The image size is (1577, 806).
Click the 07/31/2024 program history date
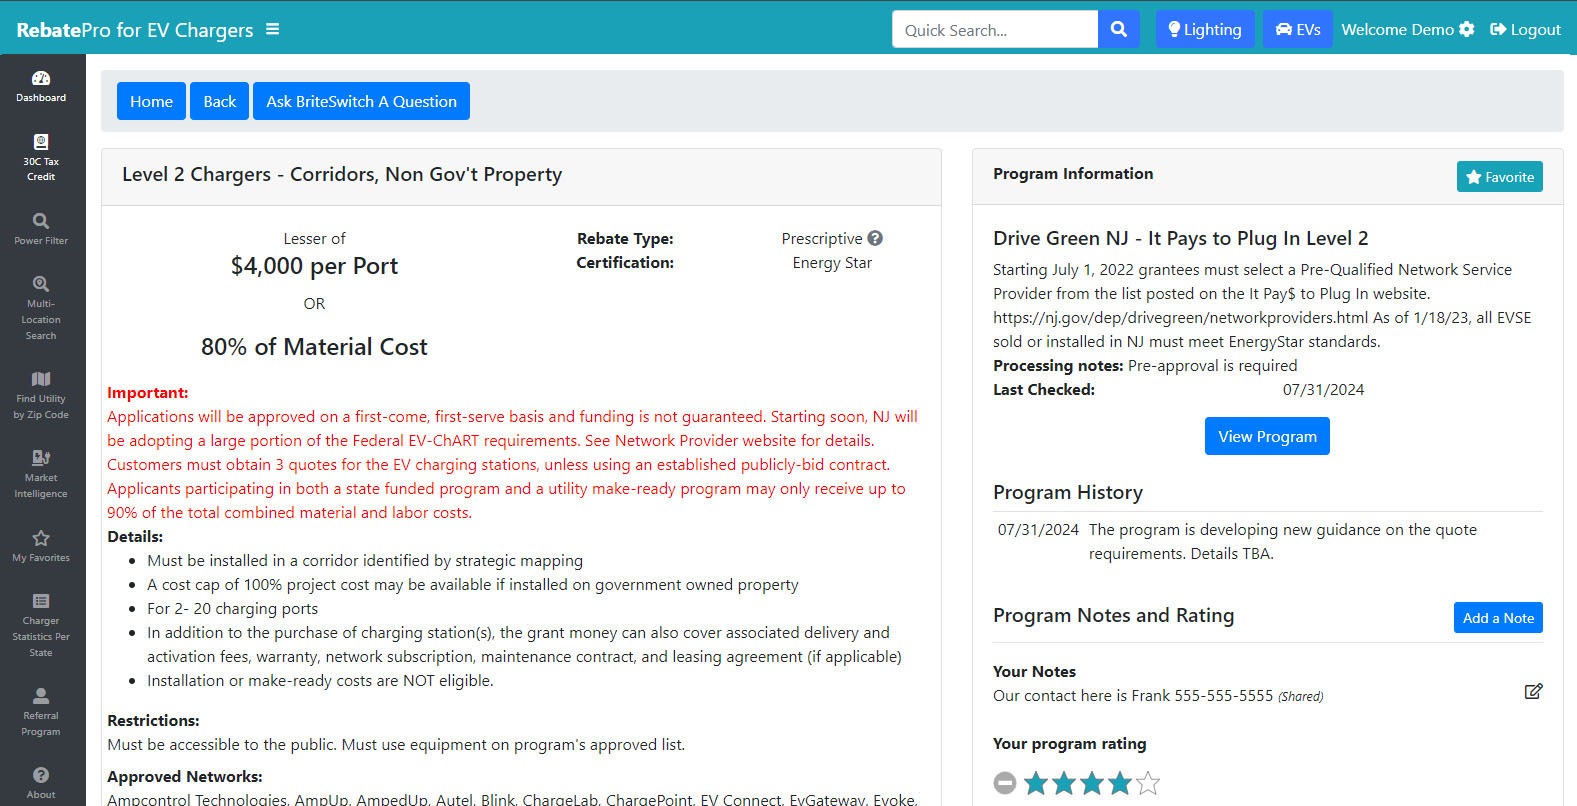tap(1038, 530)
